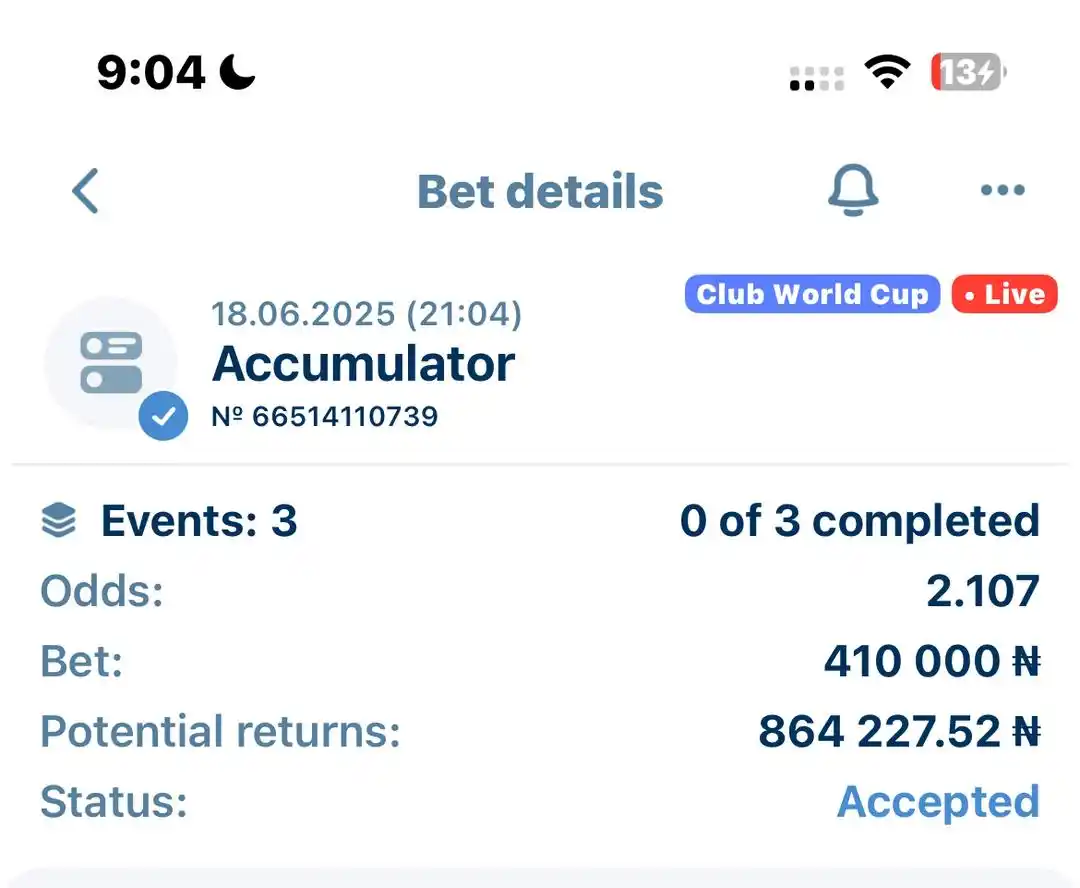1080x888 pixels.
Task: Tap the moon Do Not Disturb icon
Action: click(238, 72)
